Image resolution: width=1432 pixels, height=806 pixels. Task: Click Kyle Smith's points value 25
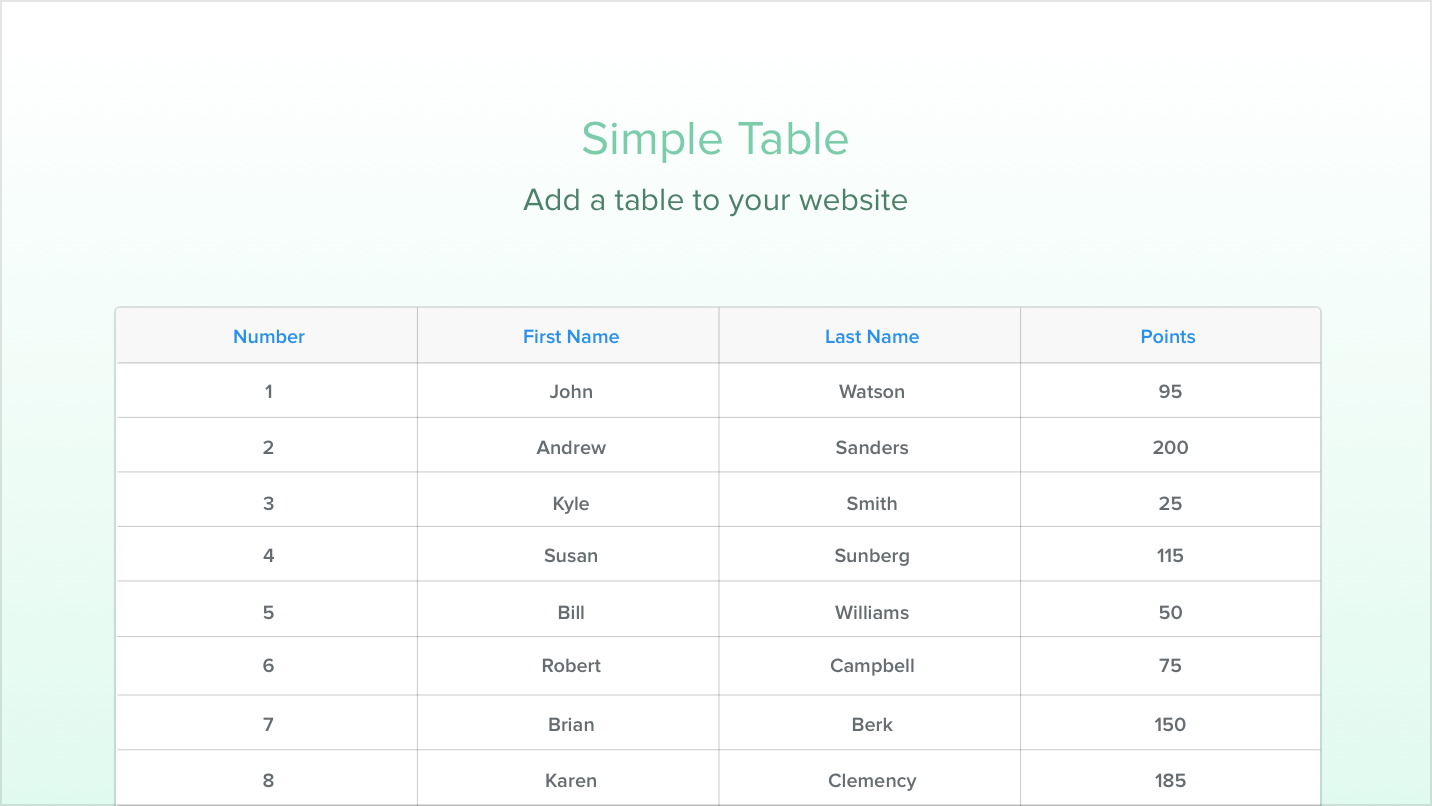[1169, 503]
